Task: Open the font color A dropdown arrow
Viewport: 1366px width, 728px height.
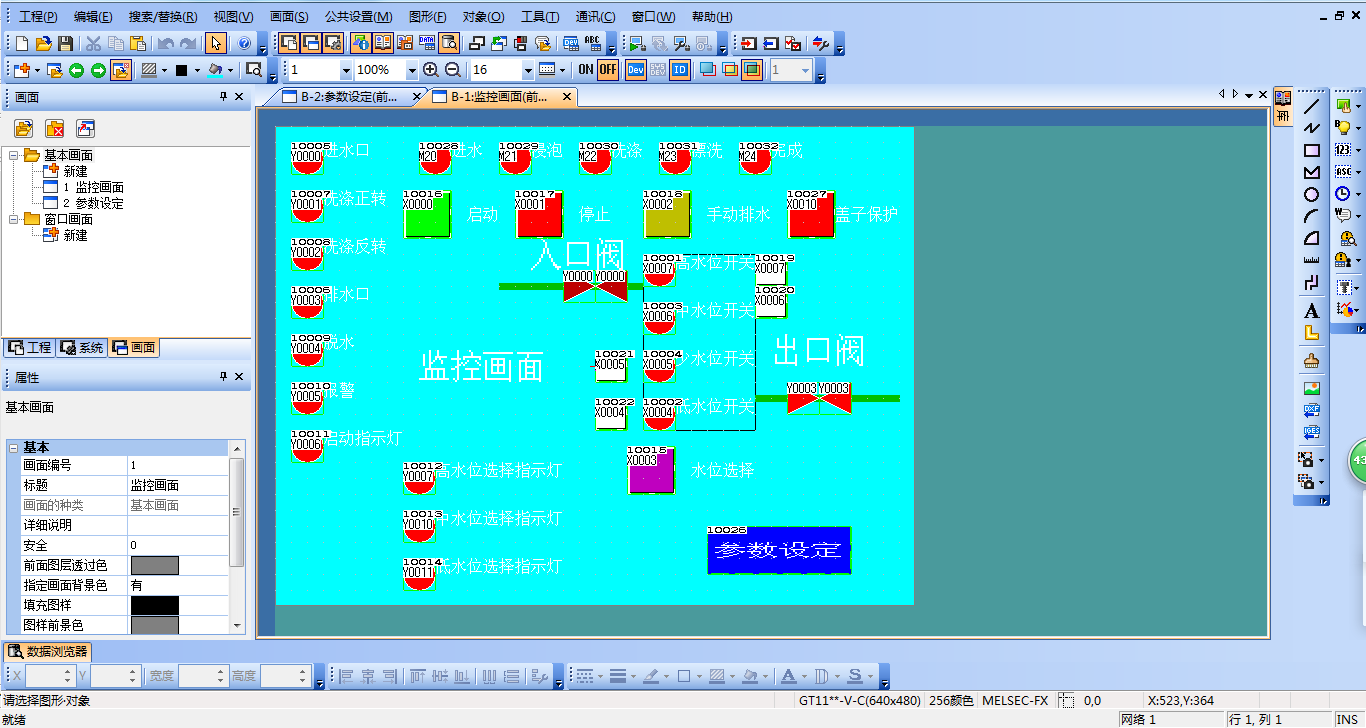Action: pos(802,676)
